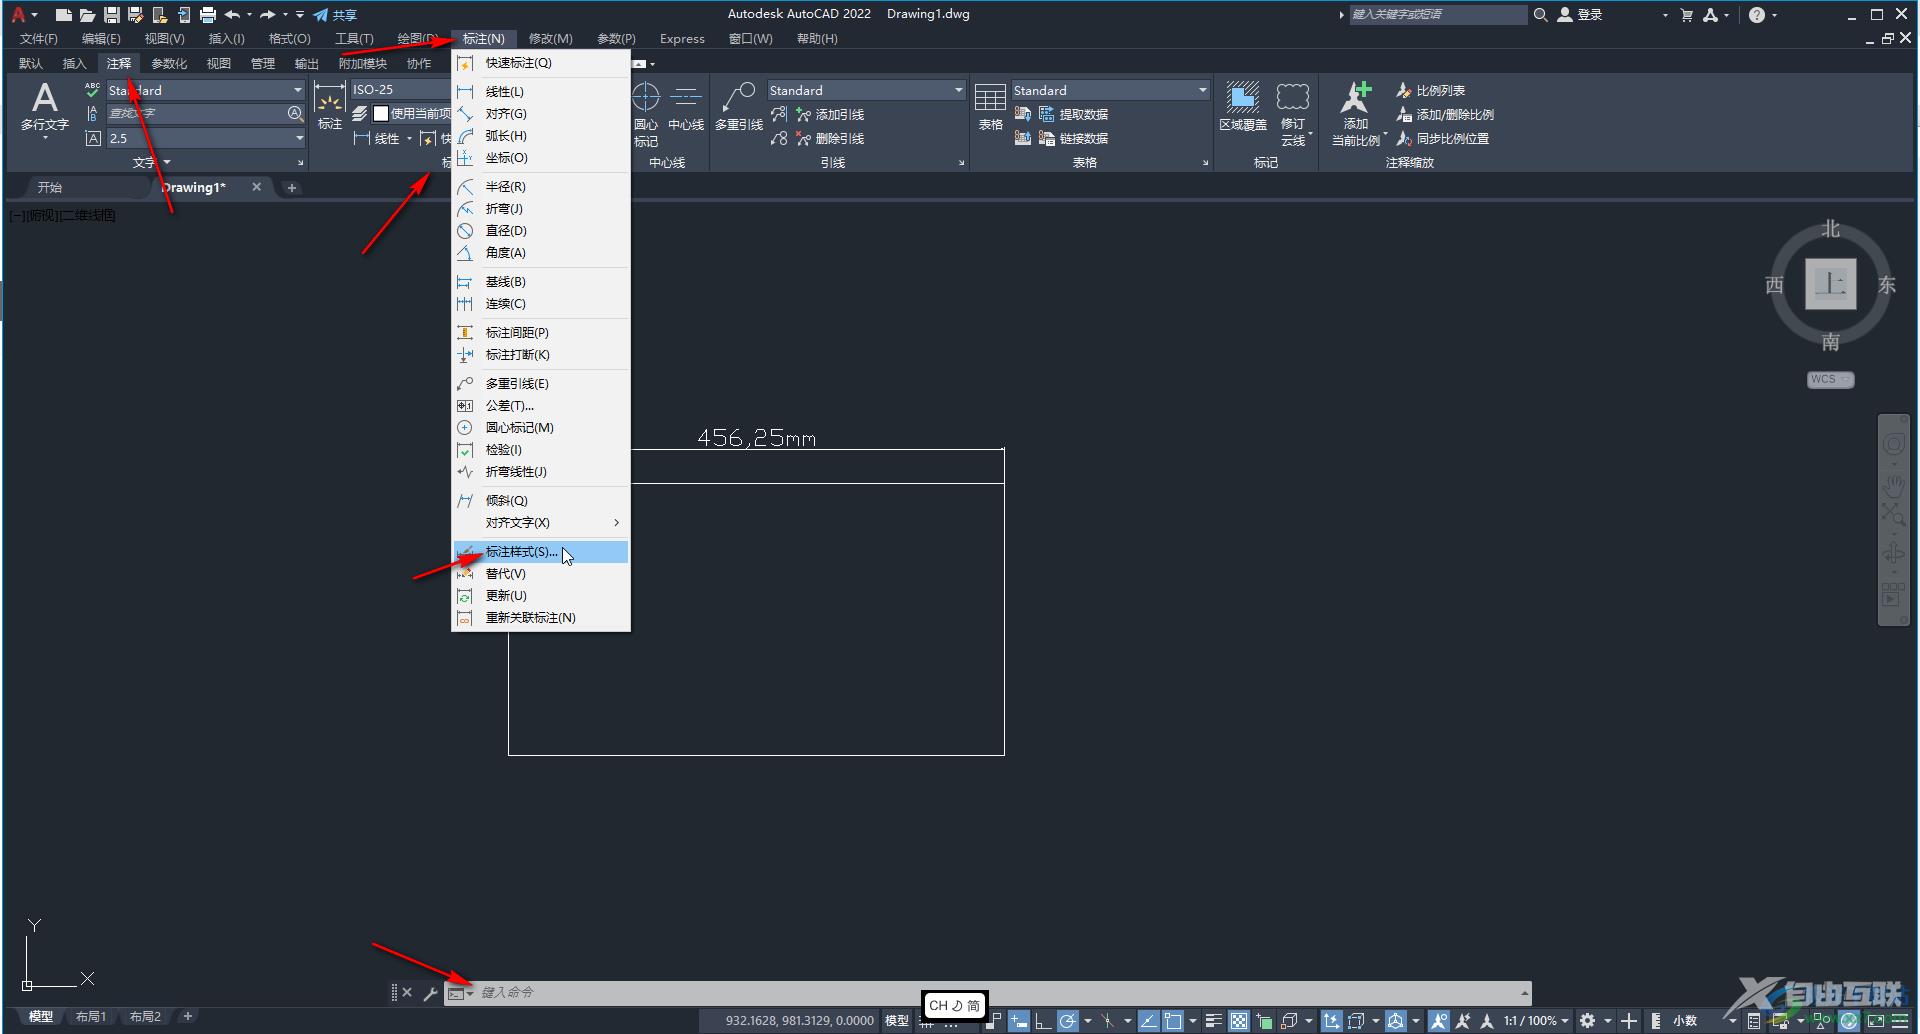Expand the 文字 text panel

[x=152, y=162]
